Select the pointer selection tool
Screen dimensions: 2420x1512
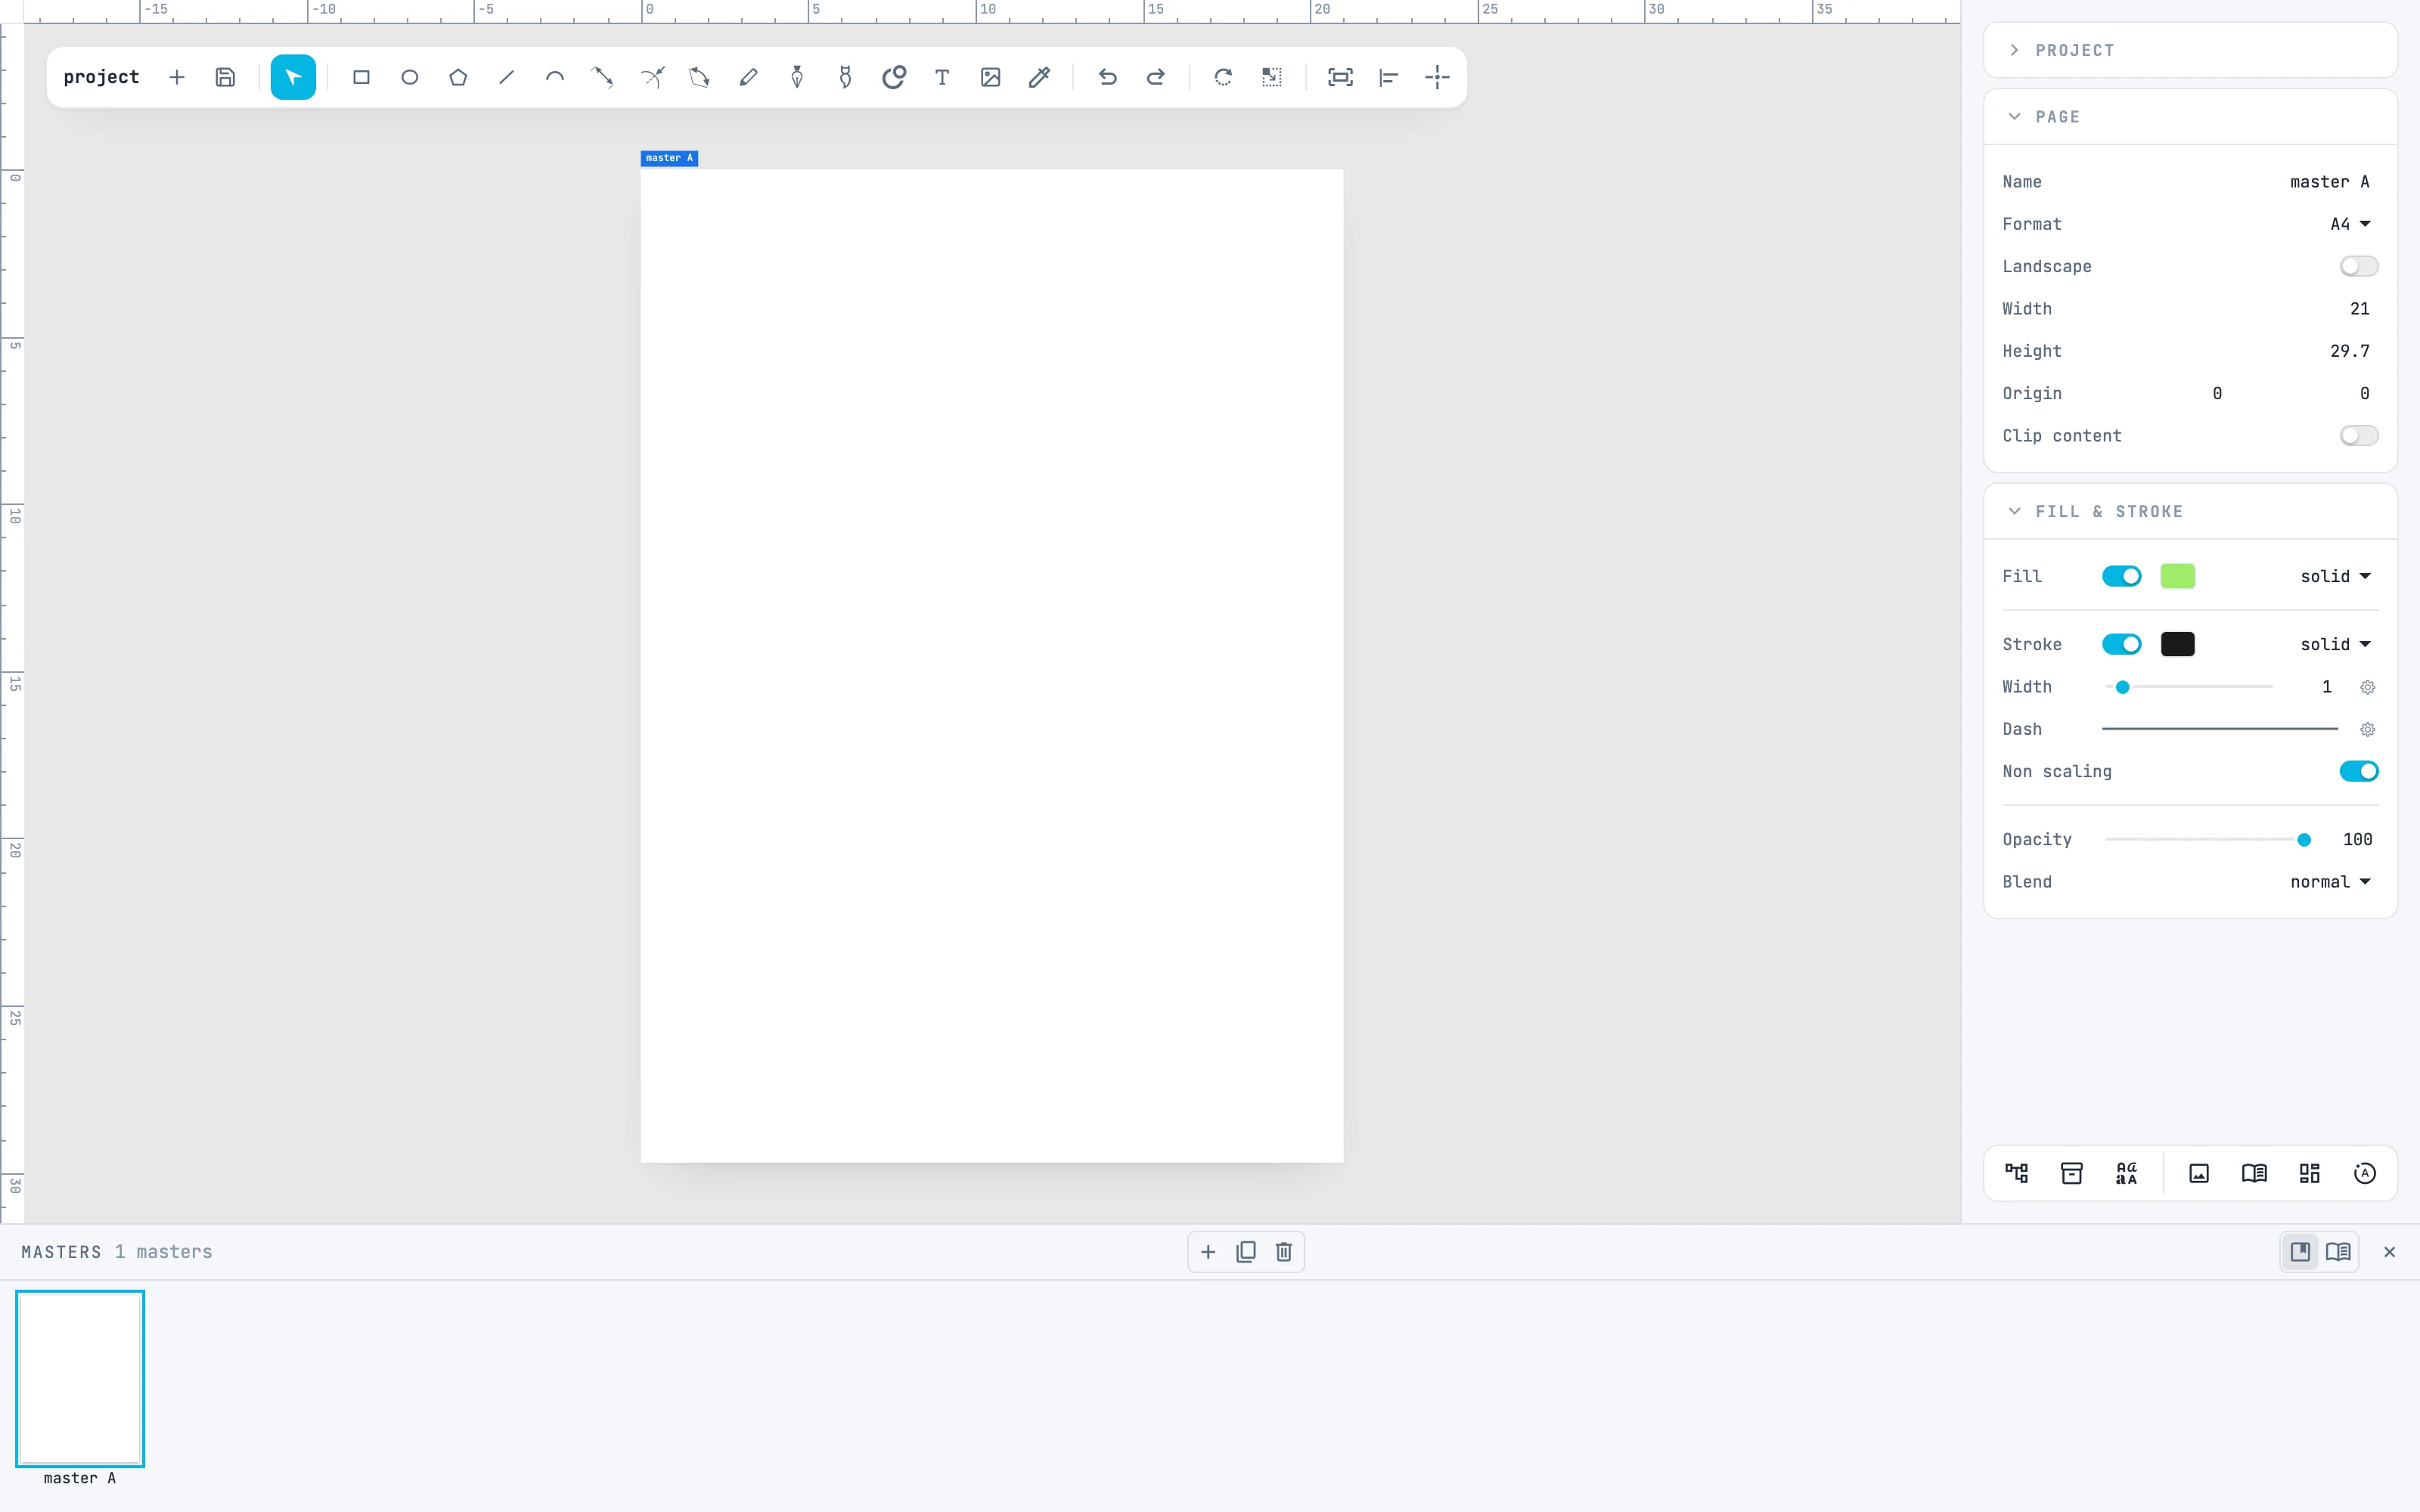pyautogui.click(x=293, y=77)
